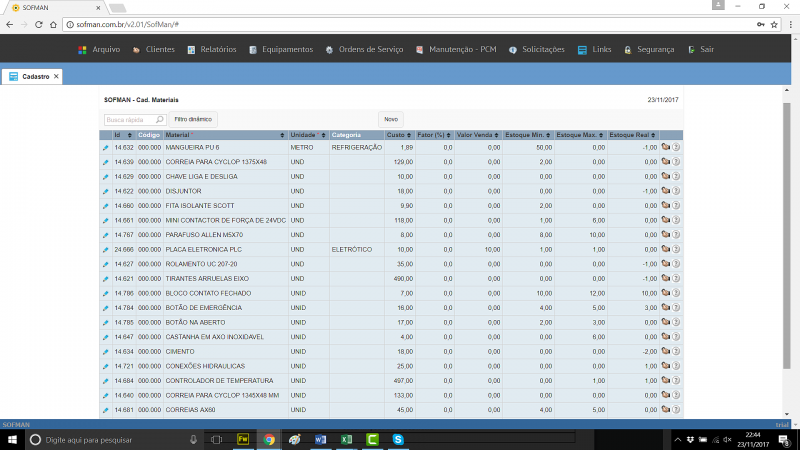Click the edit pencil for MANGUEIRA PU 6
800x450 pixels.
[x=105, y=147]
